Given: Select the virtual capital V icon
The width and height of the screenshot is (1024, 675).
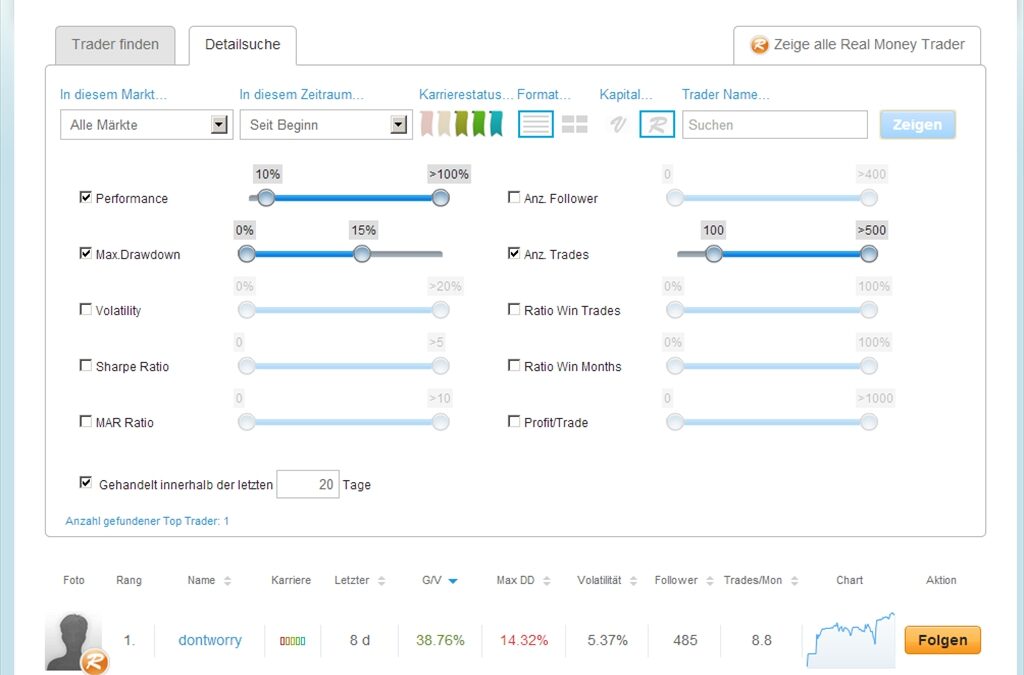Looking at the screenshot, I should tap(618, 125).
